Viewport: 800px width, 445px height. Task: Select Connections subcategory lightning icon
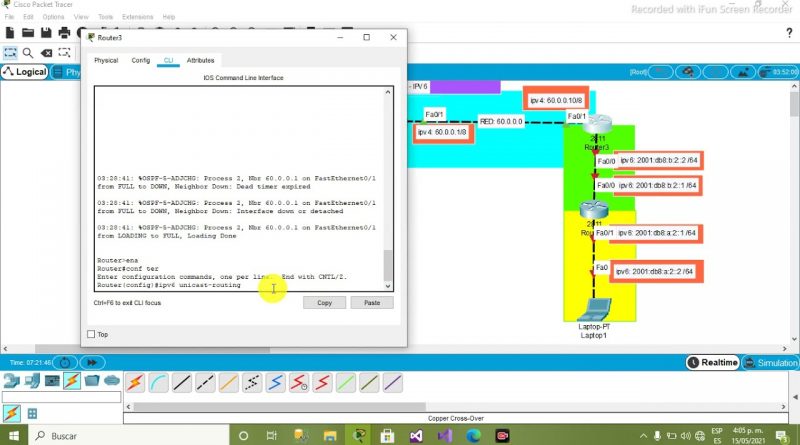12,413
